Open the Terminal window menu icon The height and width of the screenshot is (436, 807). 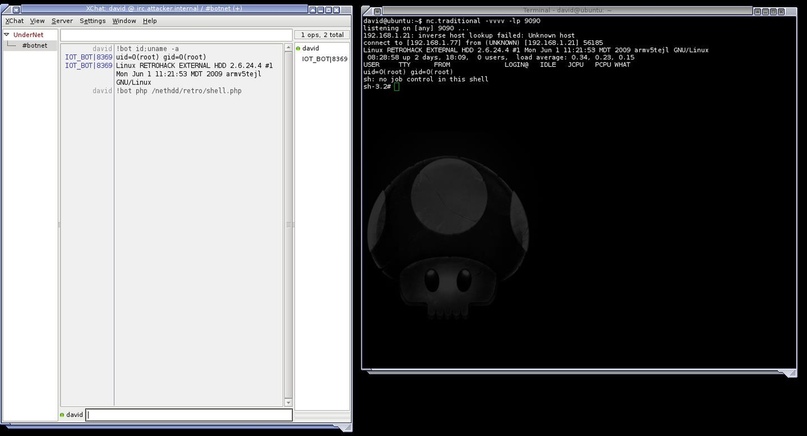377,11
